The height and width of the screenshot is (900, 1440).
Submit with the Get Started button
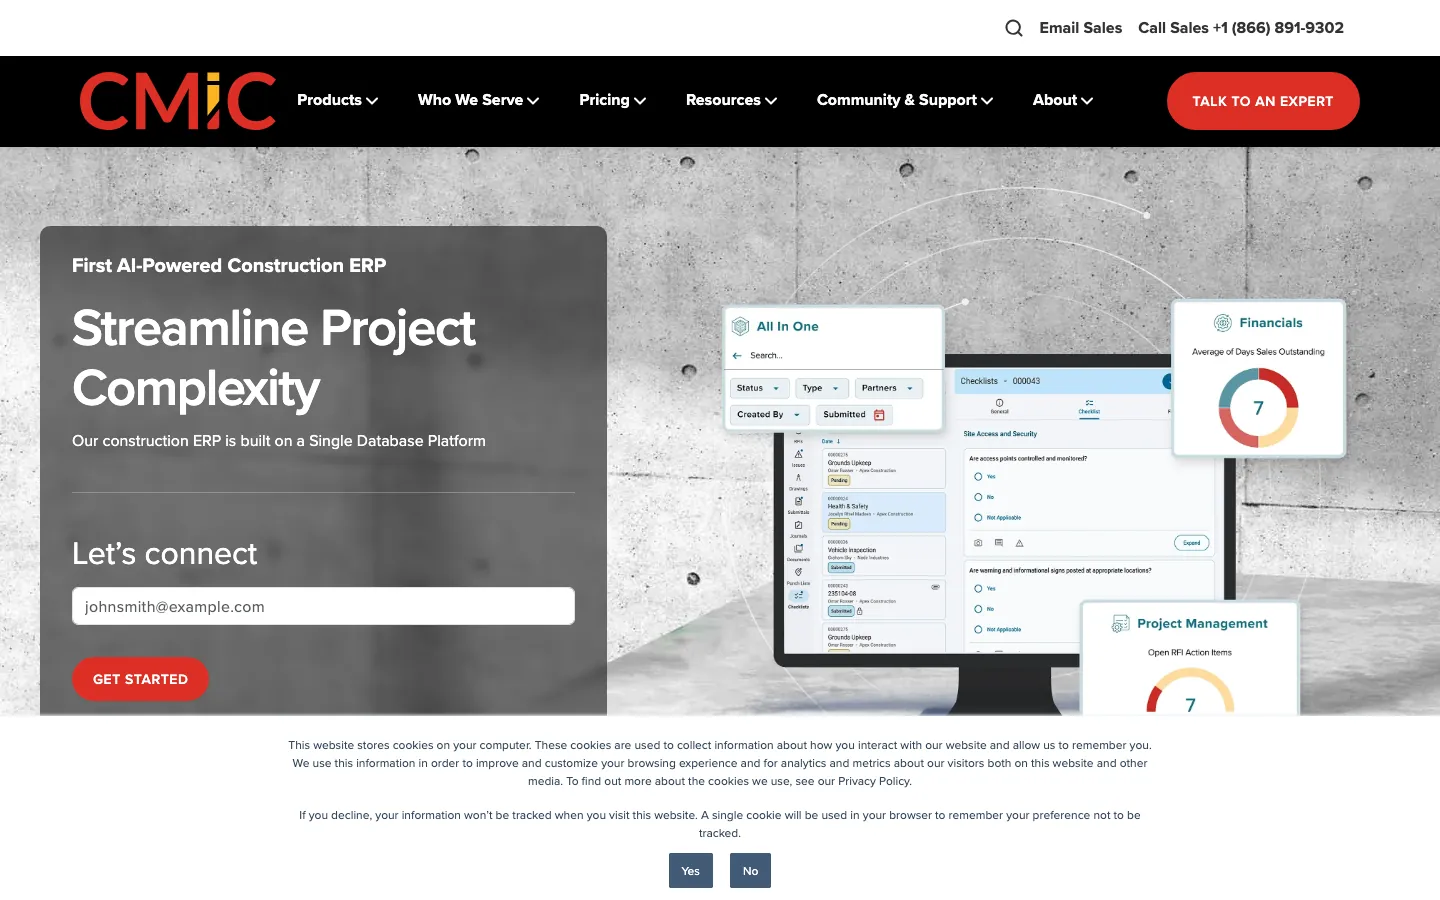coord(140,679)
